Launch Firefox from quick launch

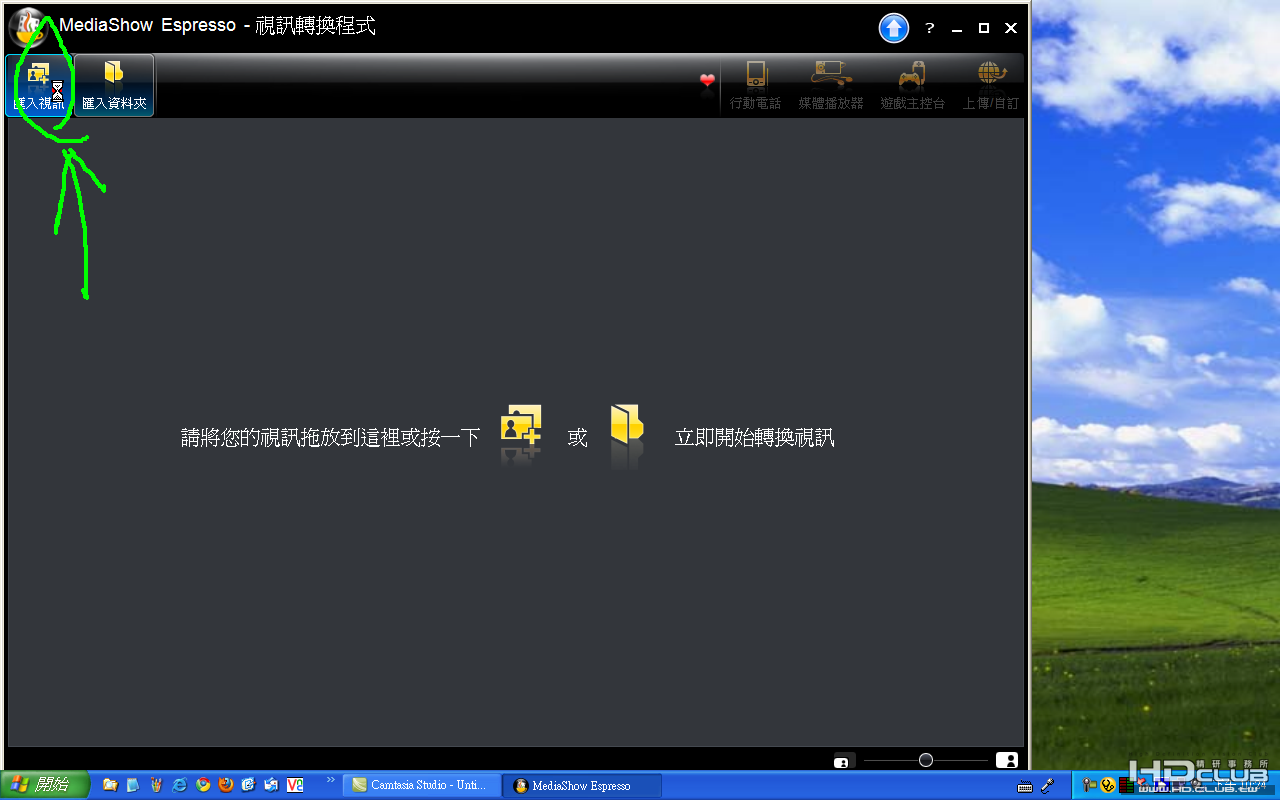[226, 785]
